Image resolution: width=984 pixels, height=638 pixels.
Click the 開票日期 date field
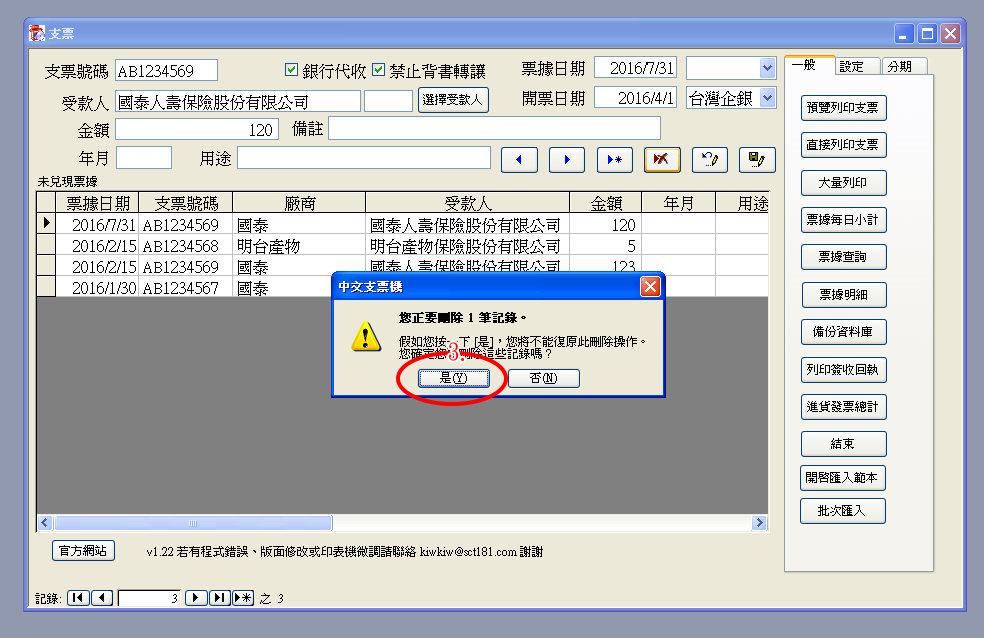click(635, 98)
